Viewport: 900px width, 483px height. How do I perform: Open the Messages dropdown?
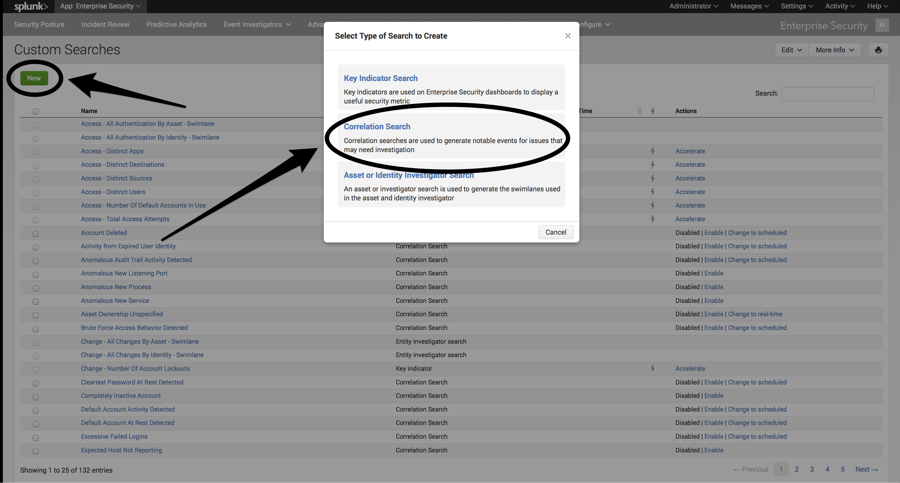pos(749,6)
